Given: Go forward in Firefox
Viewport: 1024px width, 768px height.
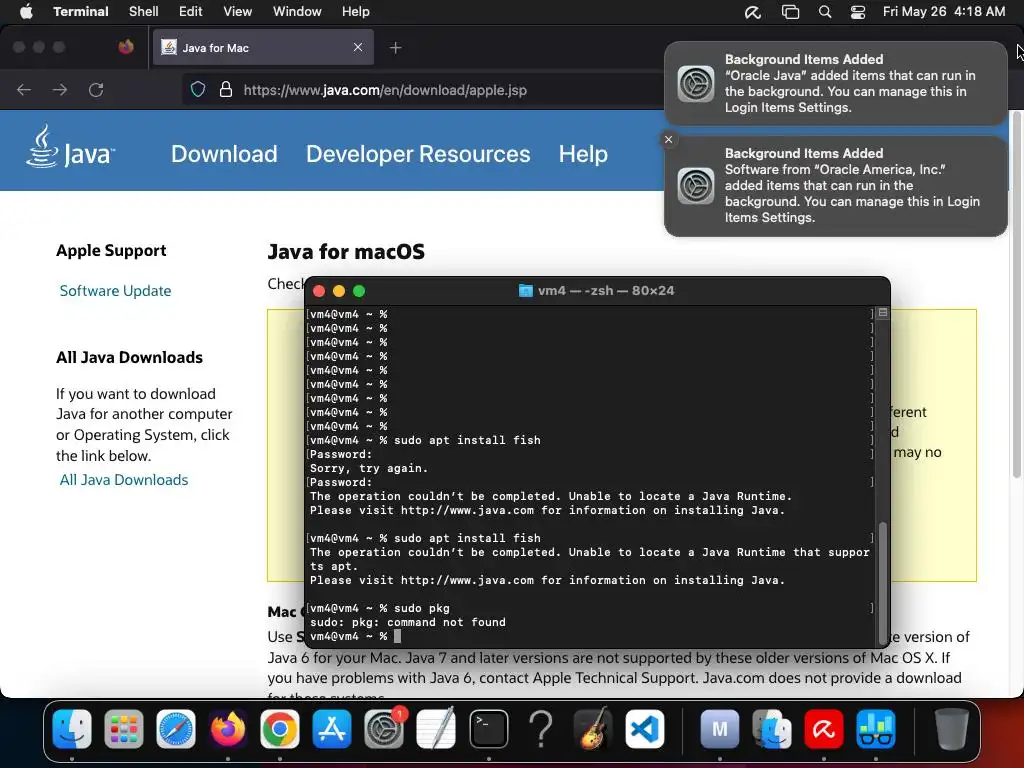Looking at the screenshot, I should (59, 89).
